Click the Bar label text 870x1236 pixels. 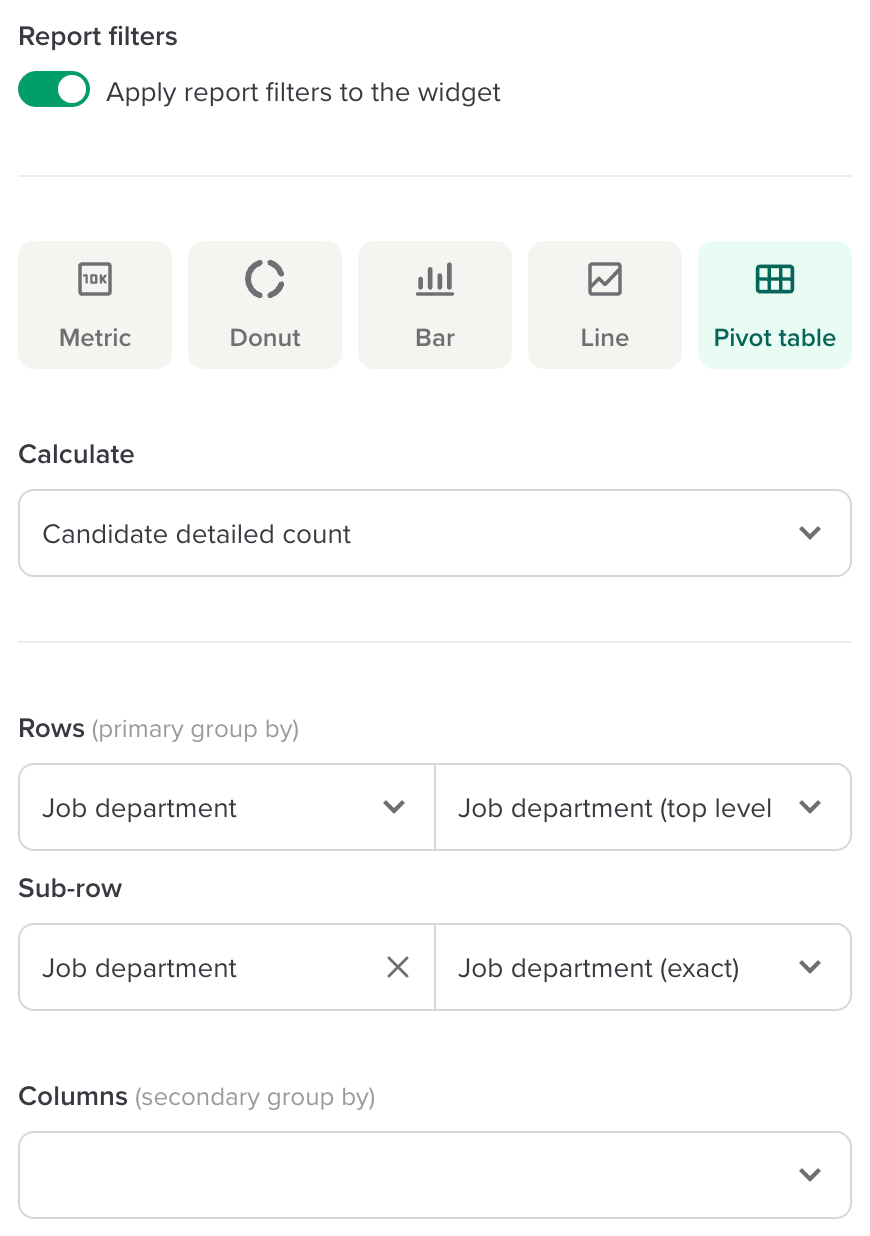point(435,338)
